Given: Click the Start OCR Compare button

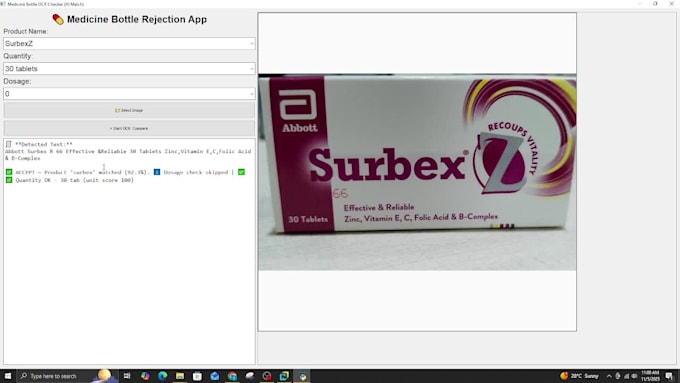Looking at the screenshot, I should (129, 128).
